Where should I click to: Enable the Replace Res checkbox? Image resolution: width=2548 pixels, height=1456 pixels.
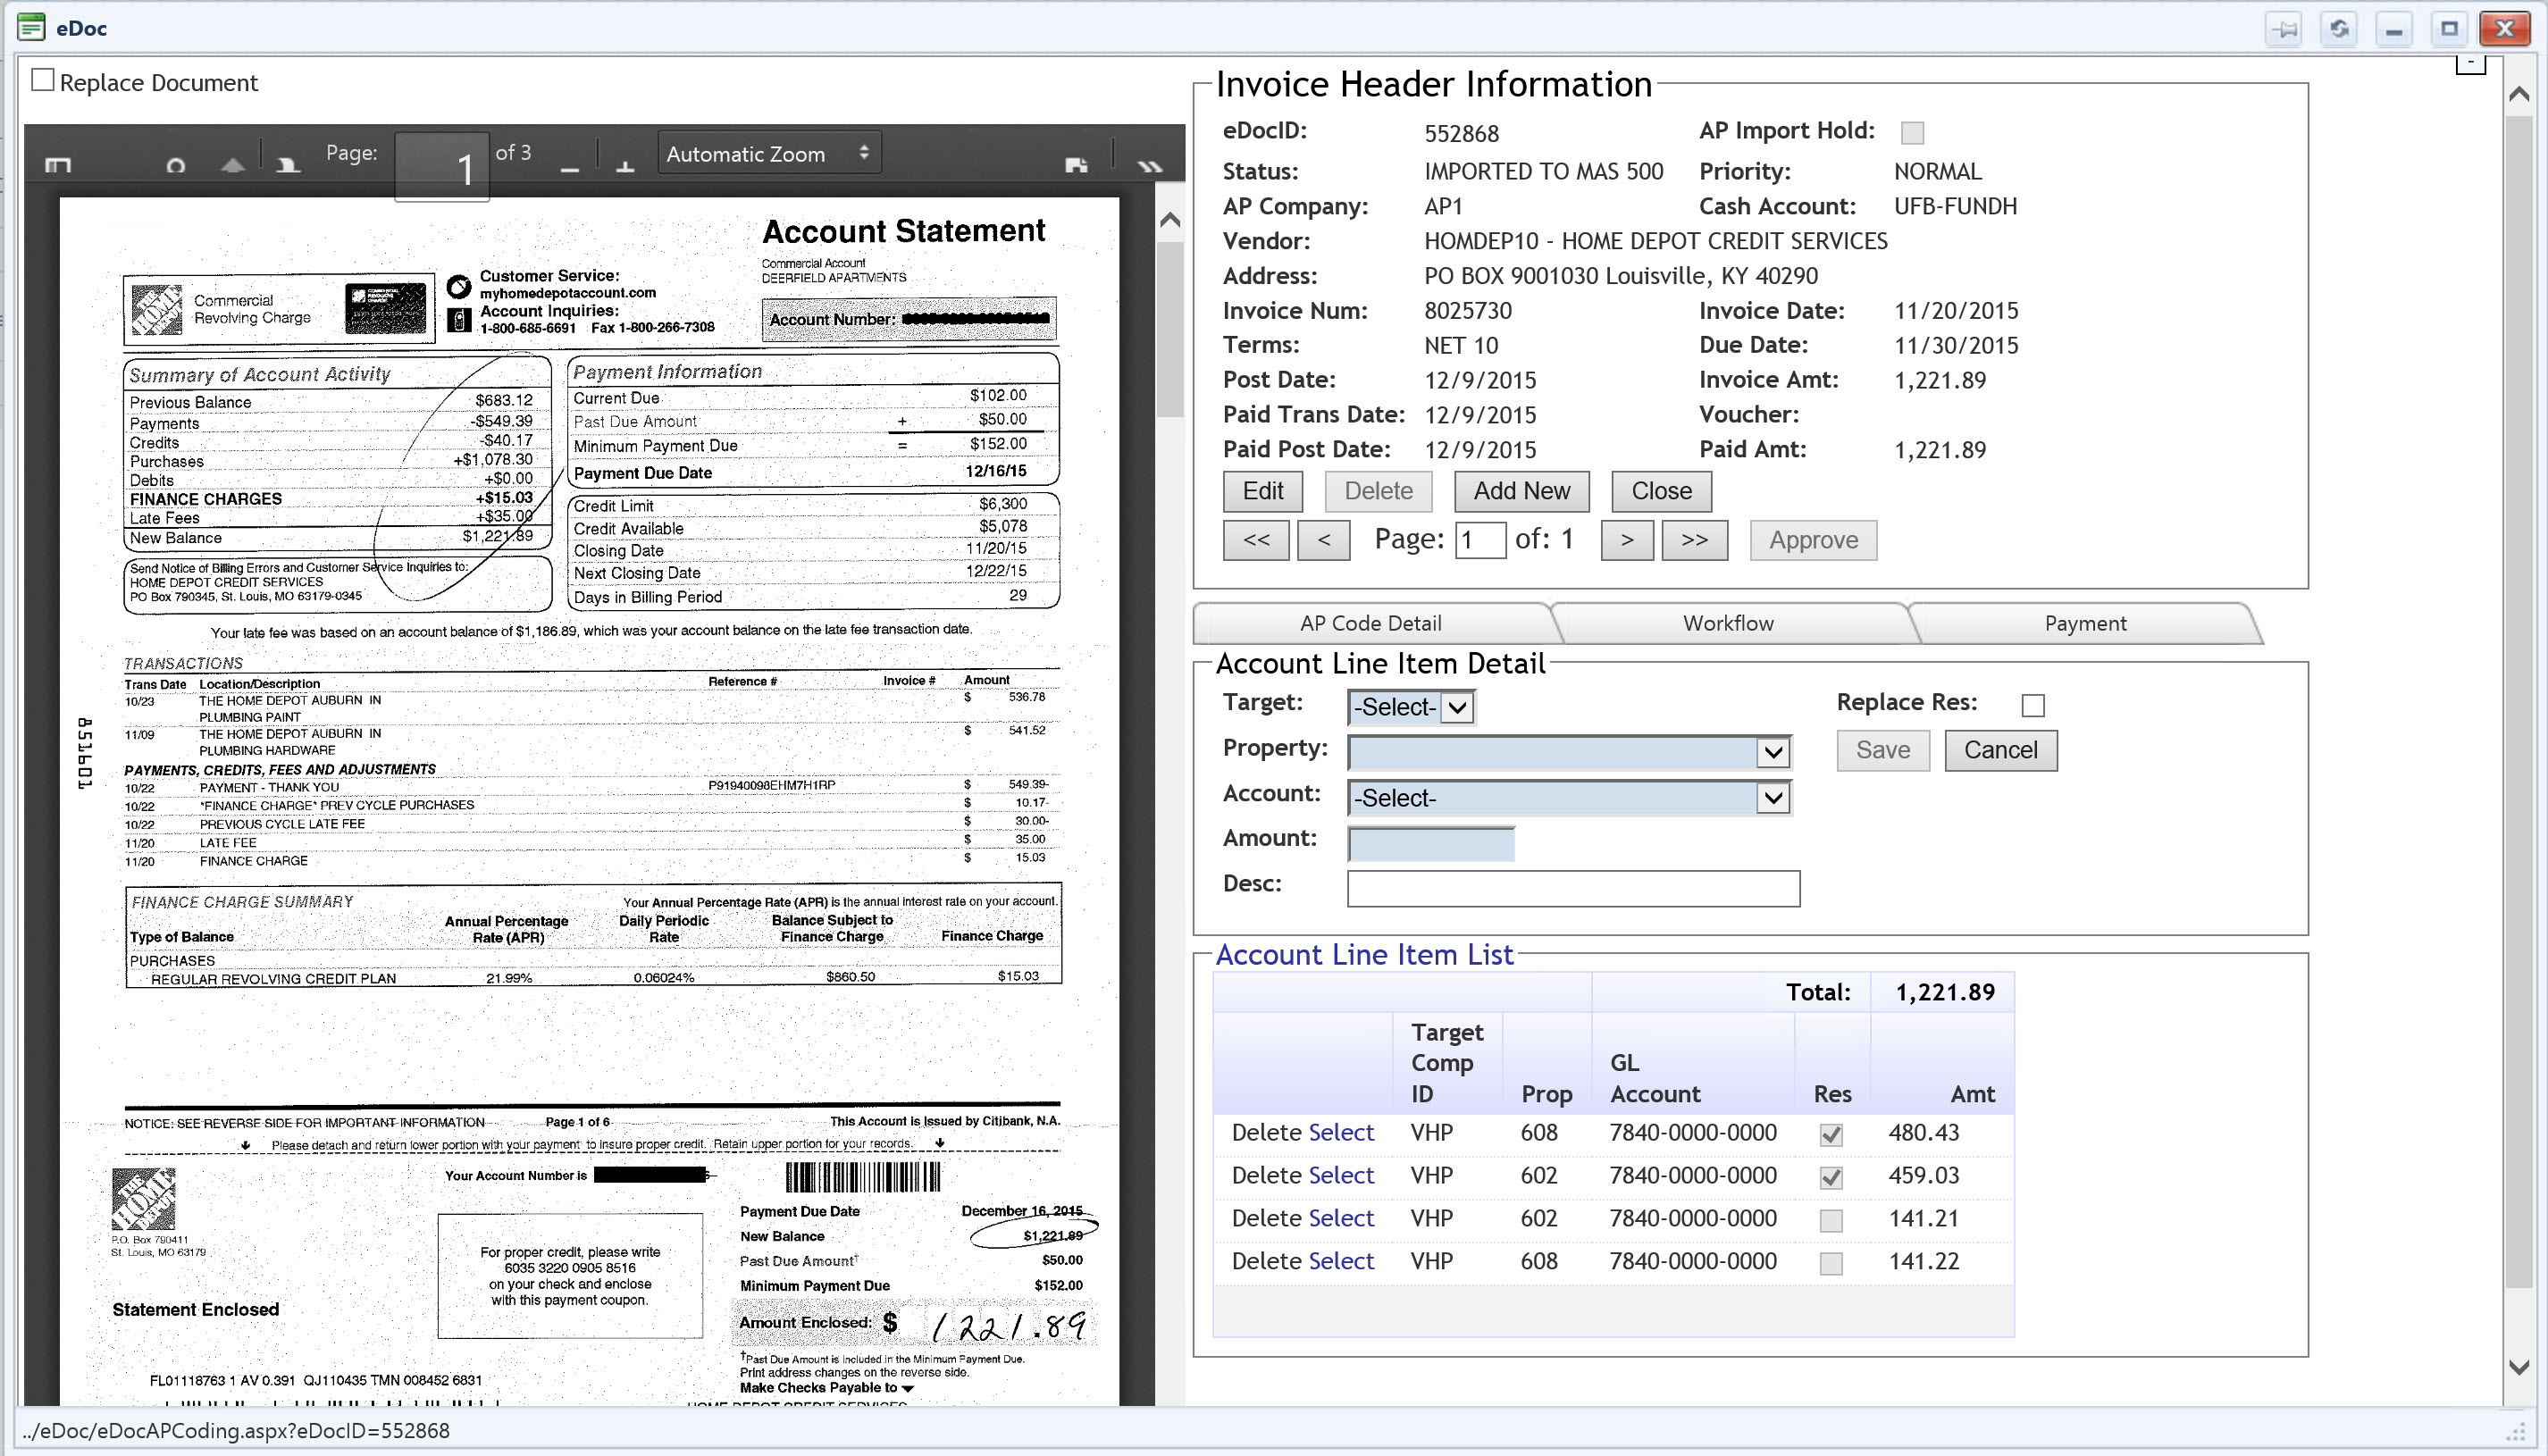pyautogui.click(x=2032, y=706)
